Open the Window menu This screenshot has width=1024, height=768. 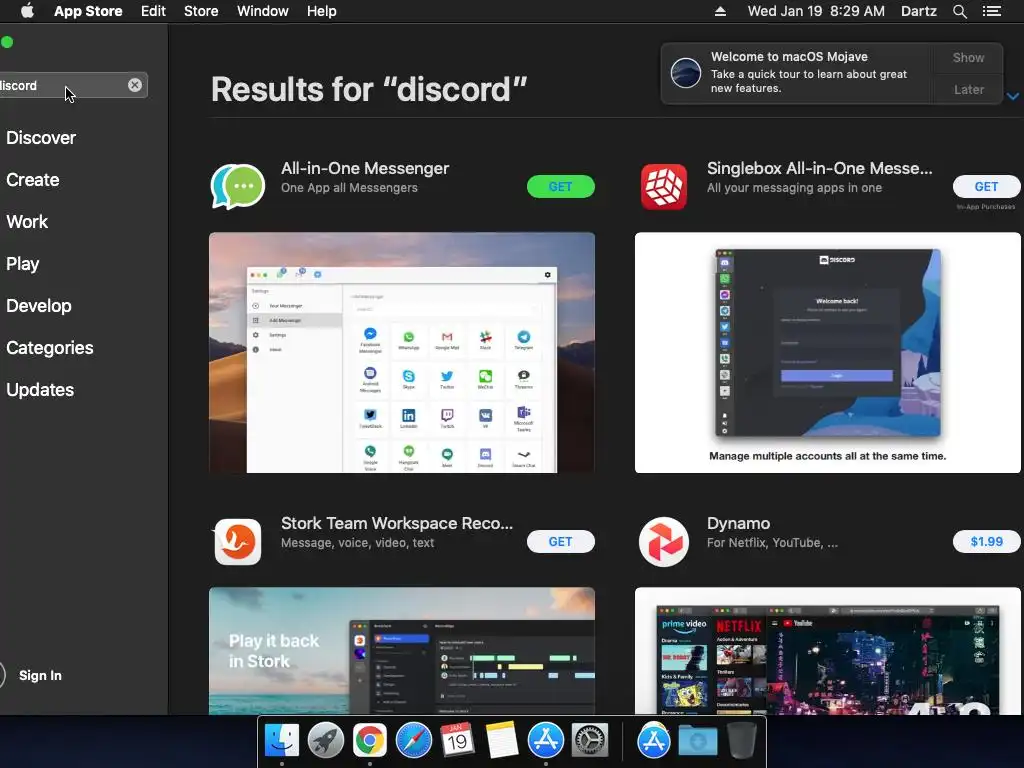click(263, 11)
